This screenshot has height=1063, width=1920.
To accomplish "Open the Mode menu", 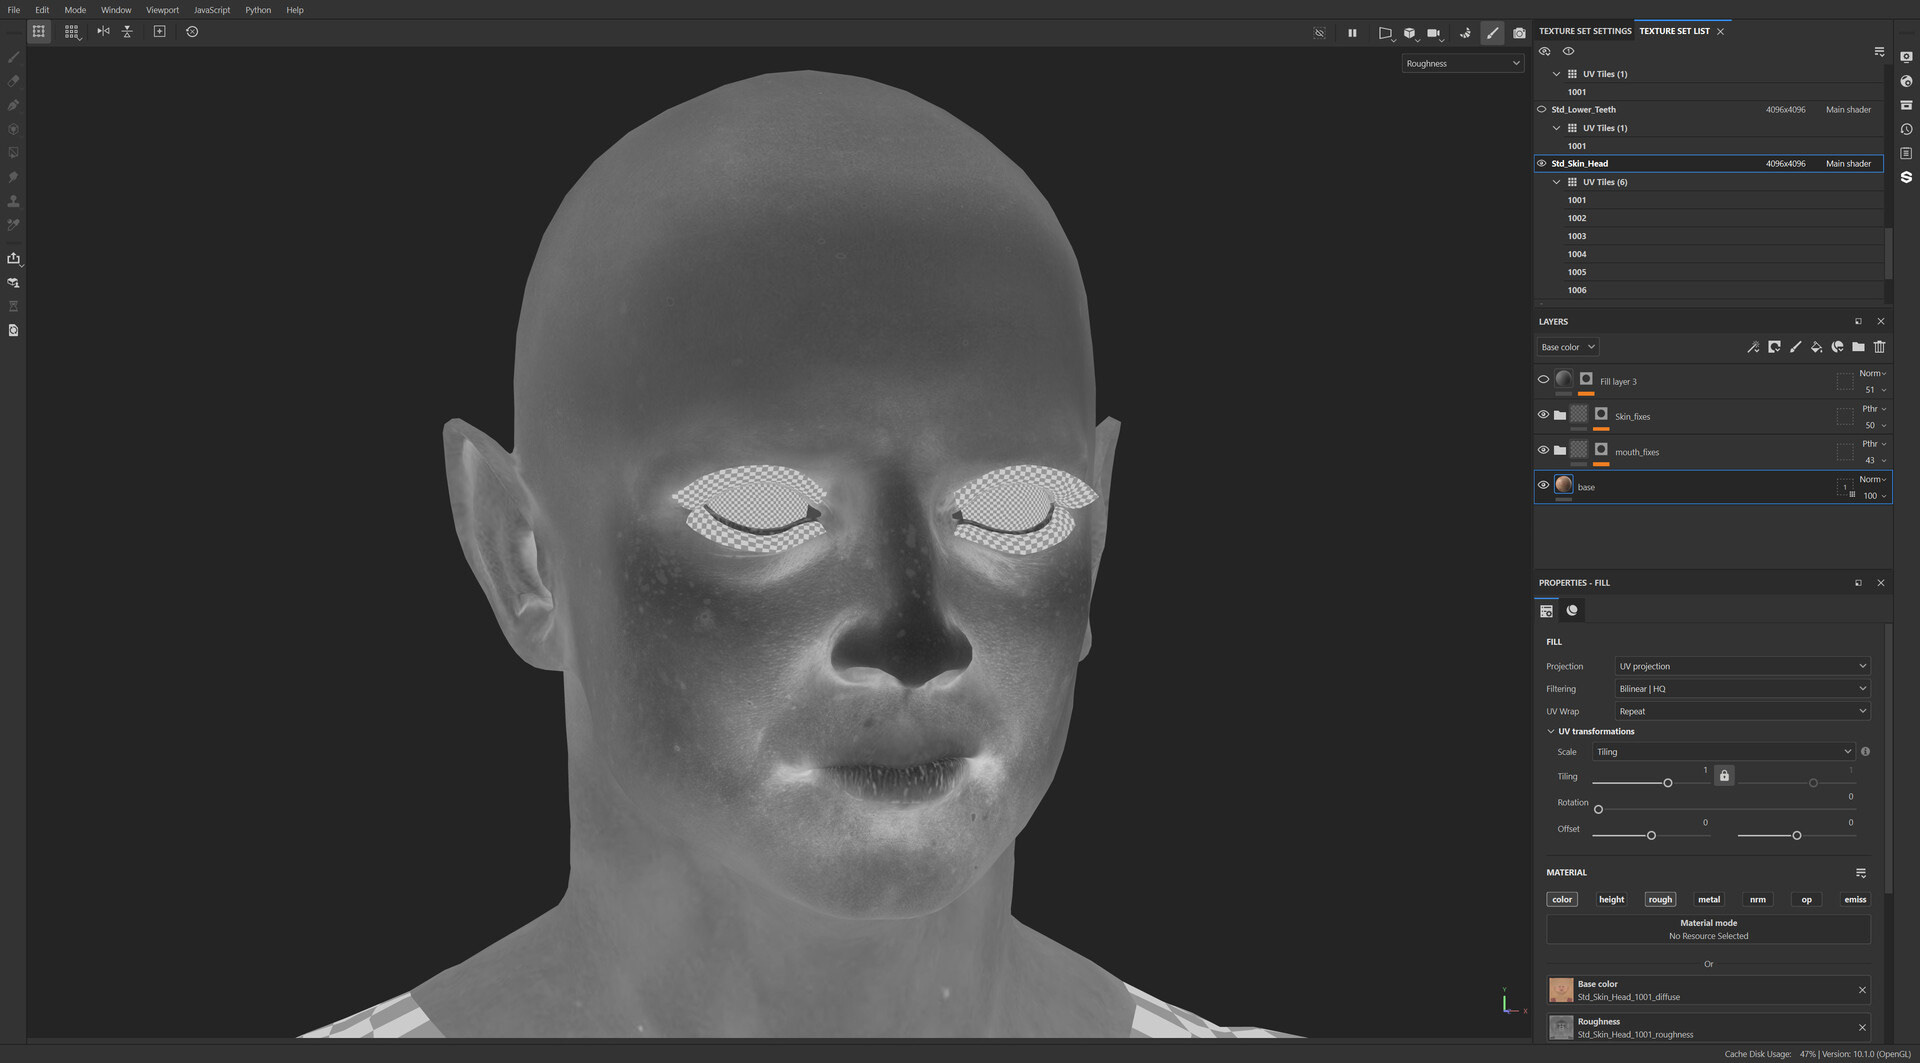I will [x=75, y=10].
